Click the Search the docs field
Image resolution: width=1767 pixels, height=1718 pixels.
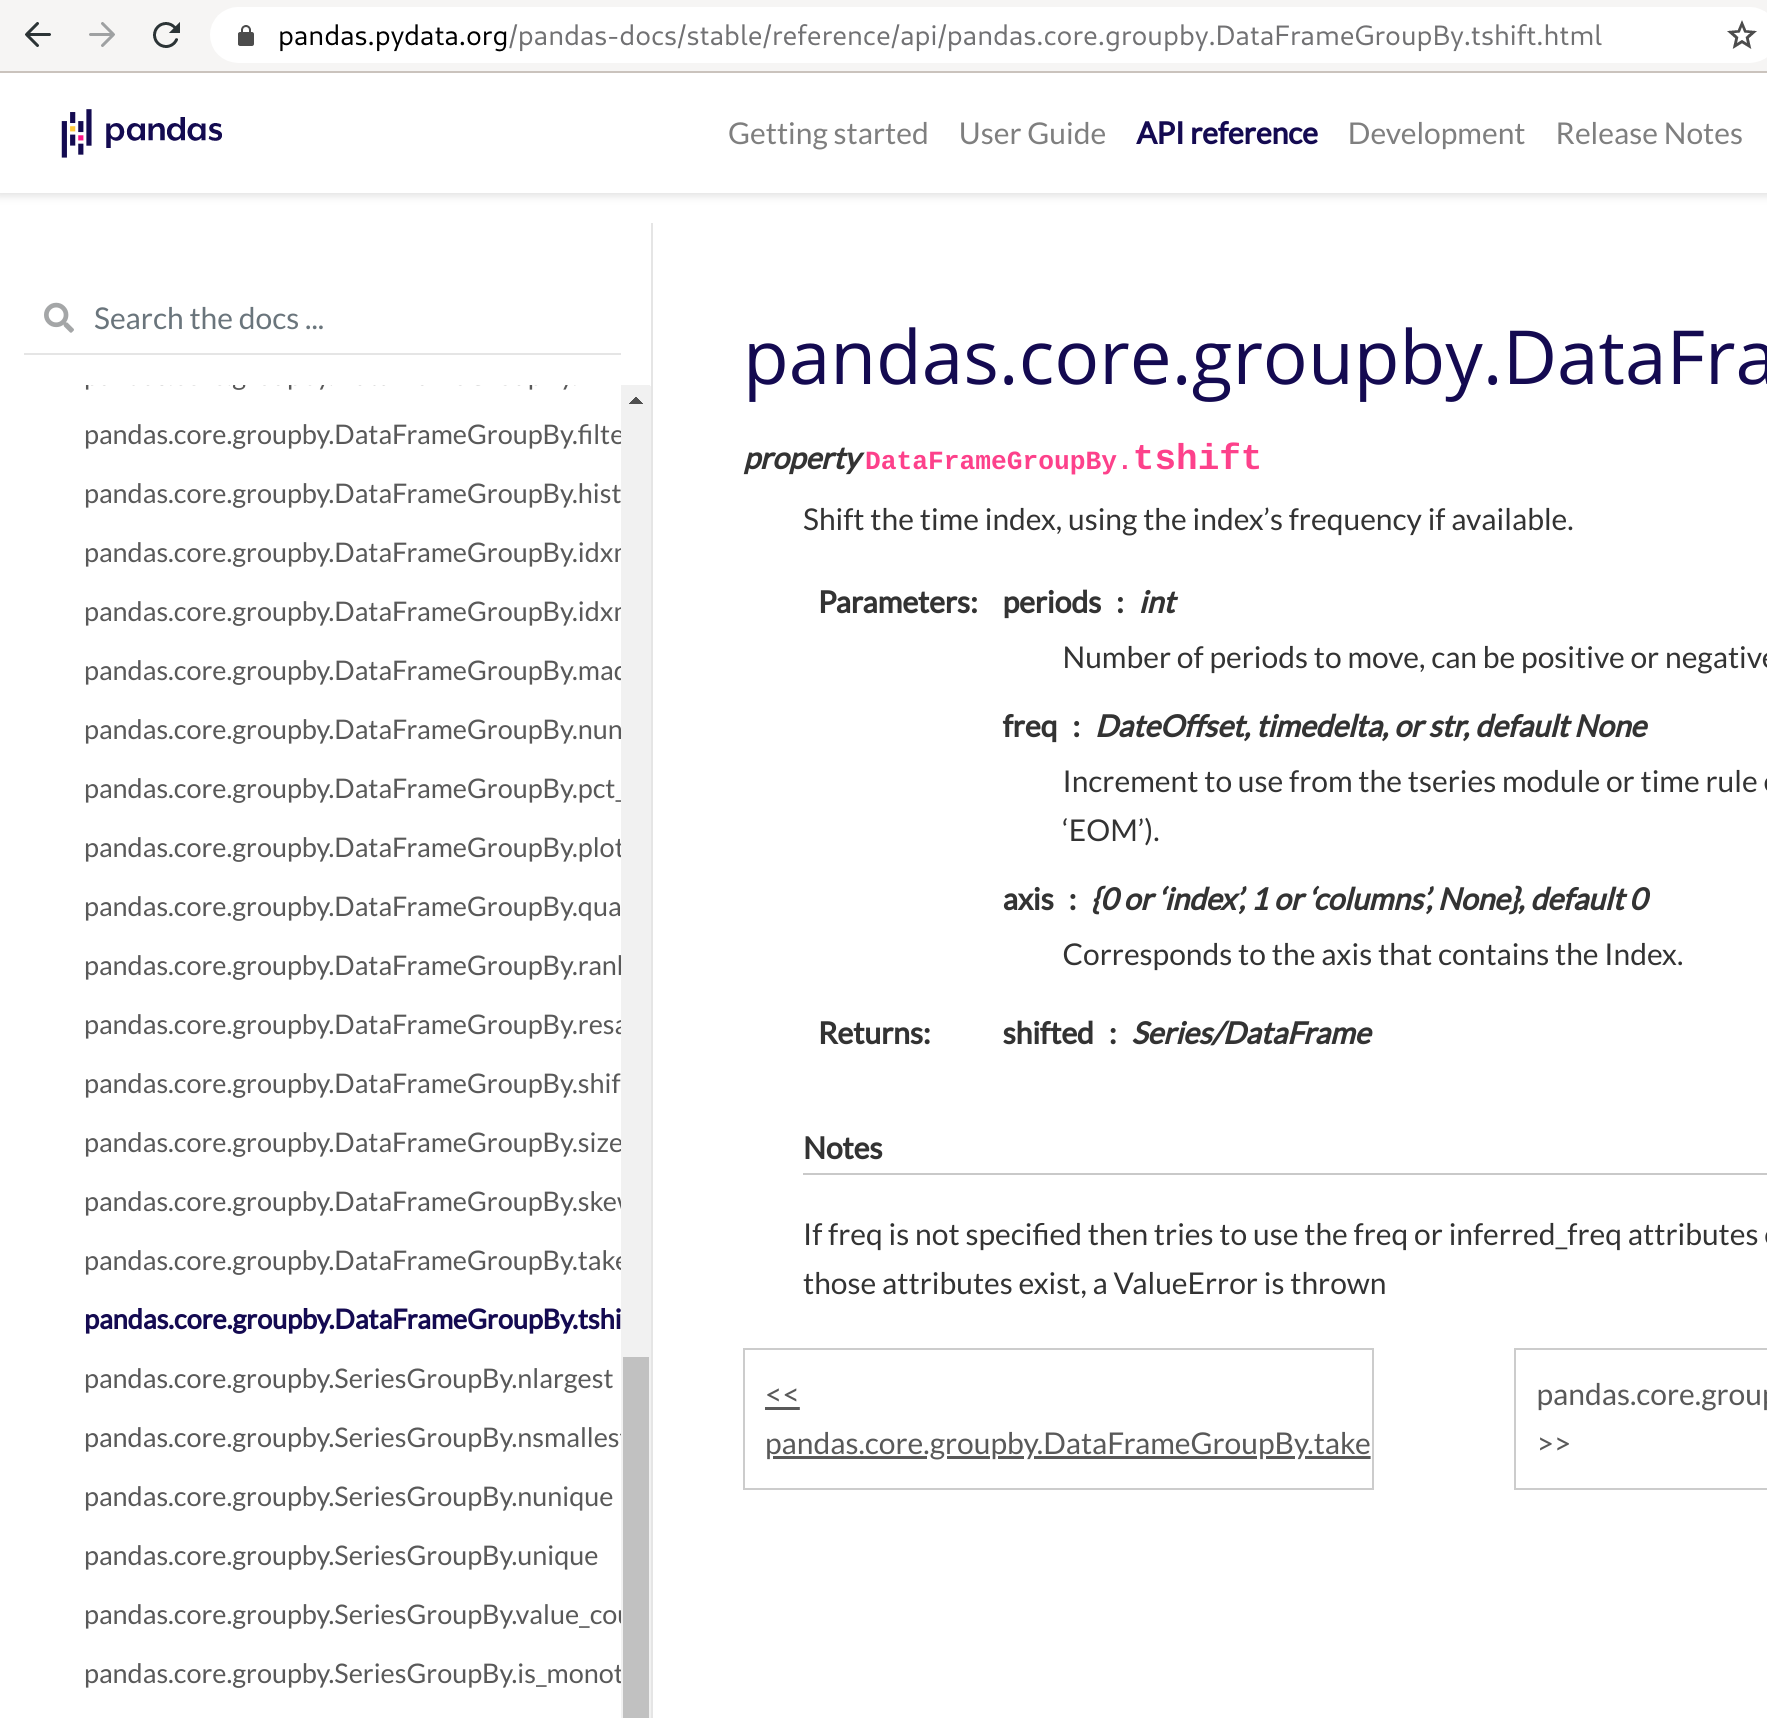coord(300,317)
